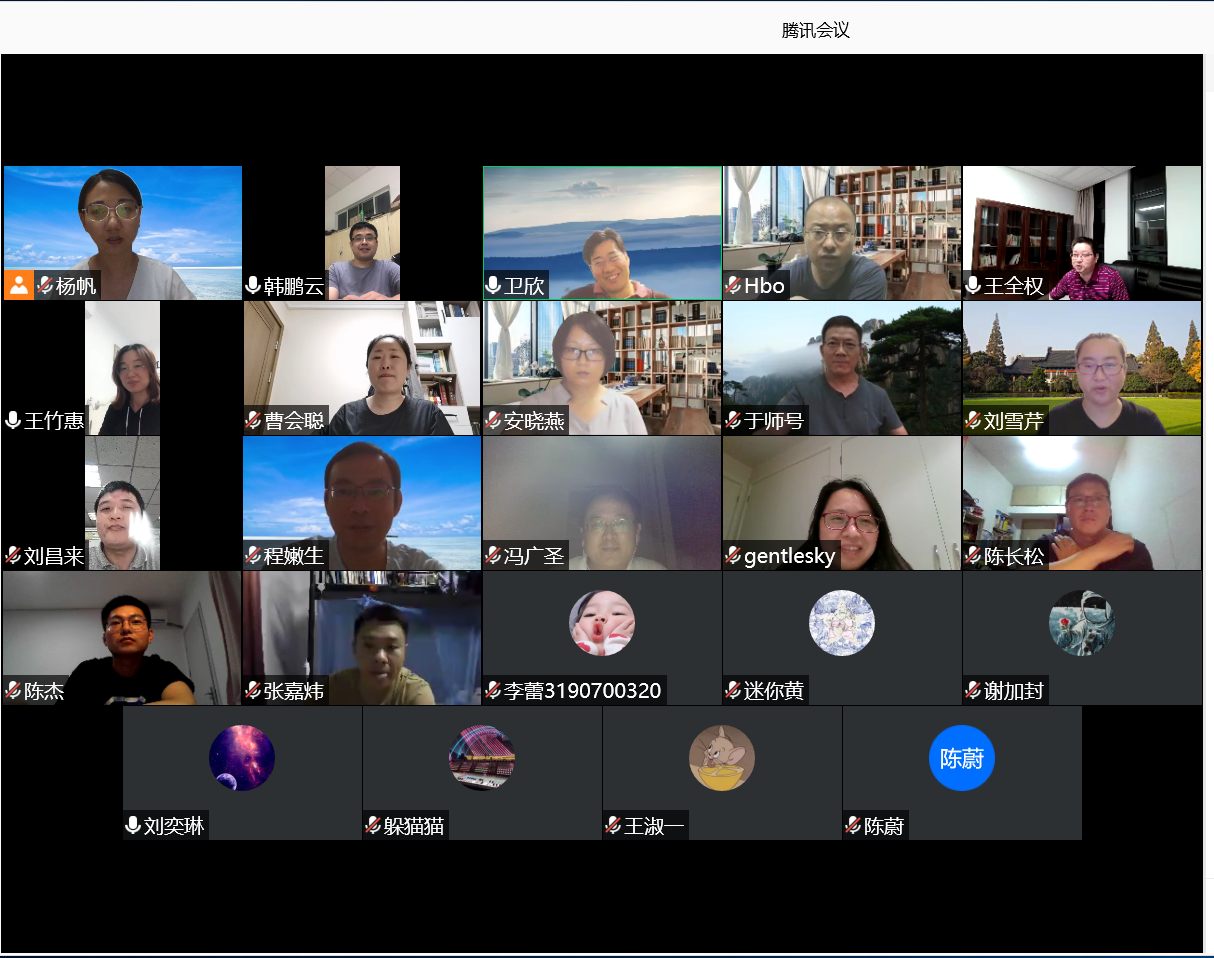Click the name label 谢加封
This screenshot has width=1214, height=958.
coord(1014,691)
